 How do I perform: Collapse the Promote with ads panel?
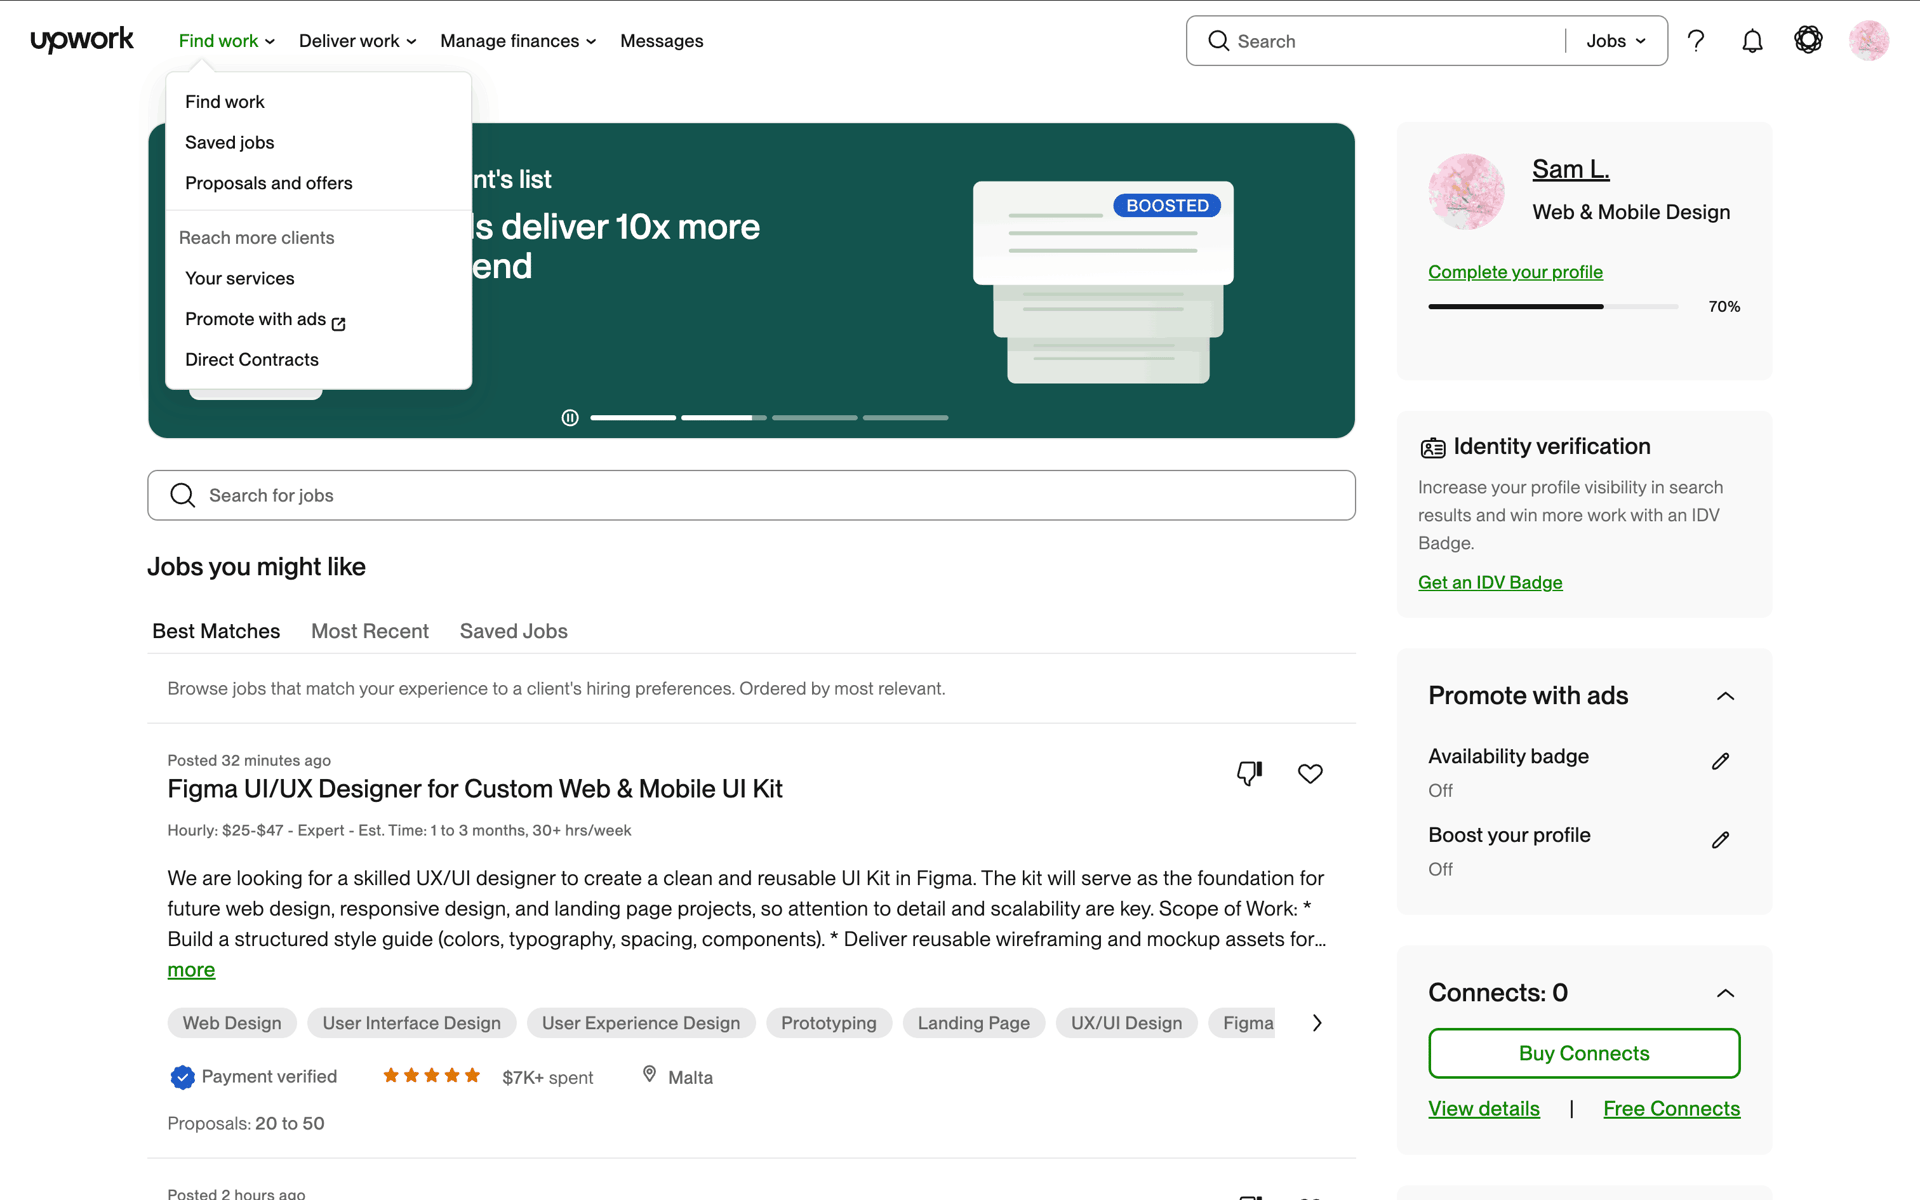[x=1725, y=696]
